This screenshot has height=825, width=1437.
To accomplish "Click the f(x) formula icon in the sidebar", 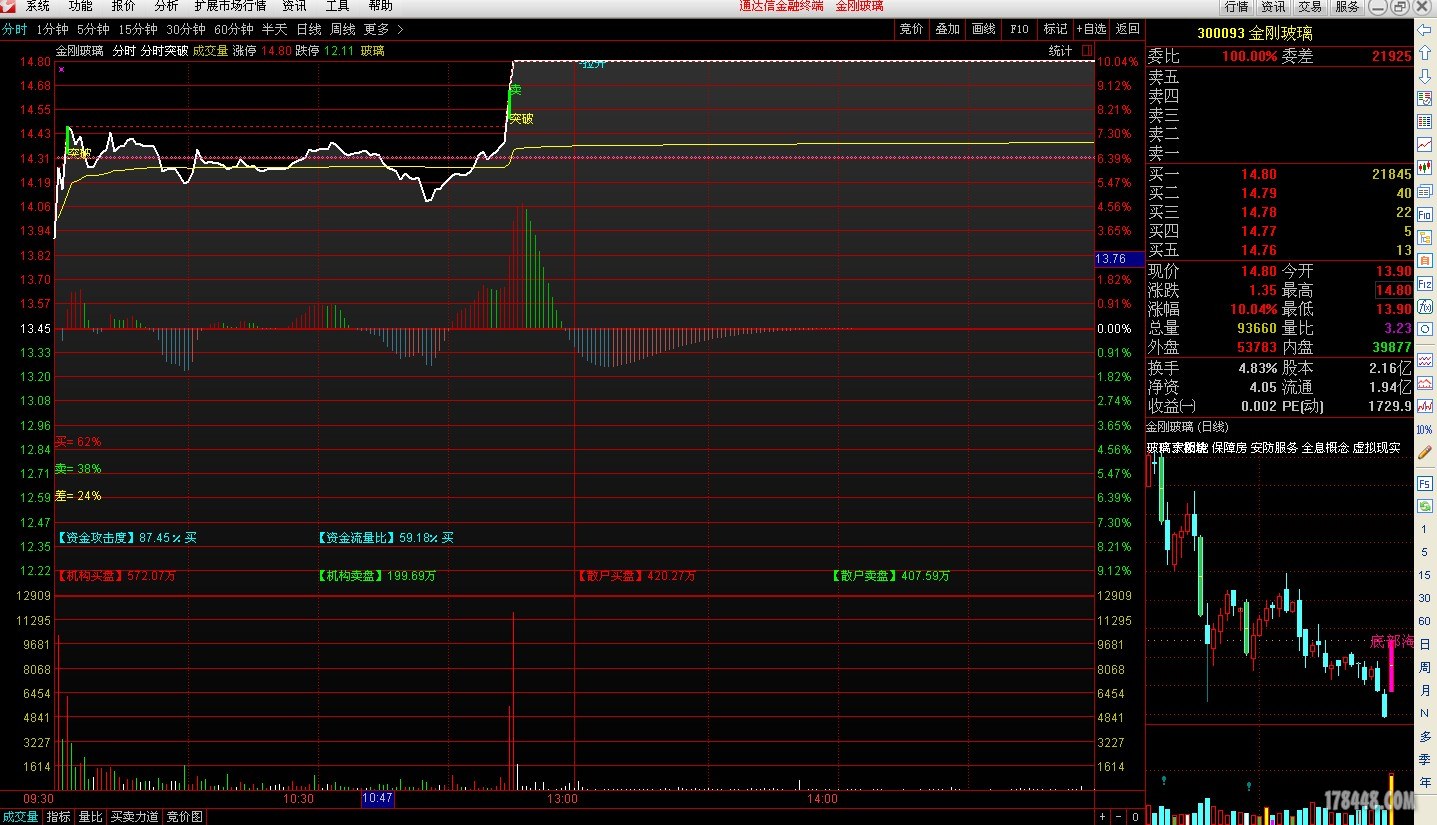I will coord(1424,306).
